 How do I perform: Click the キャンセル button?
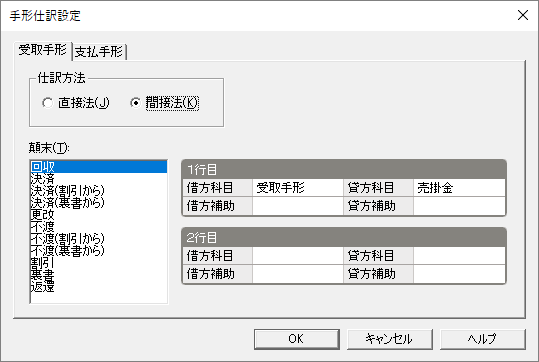tap(389, 339)
